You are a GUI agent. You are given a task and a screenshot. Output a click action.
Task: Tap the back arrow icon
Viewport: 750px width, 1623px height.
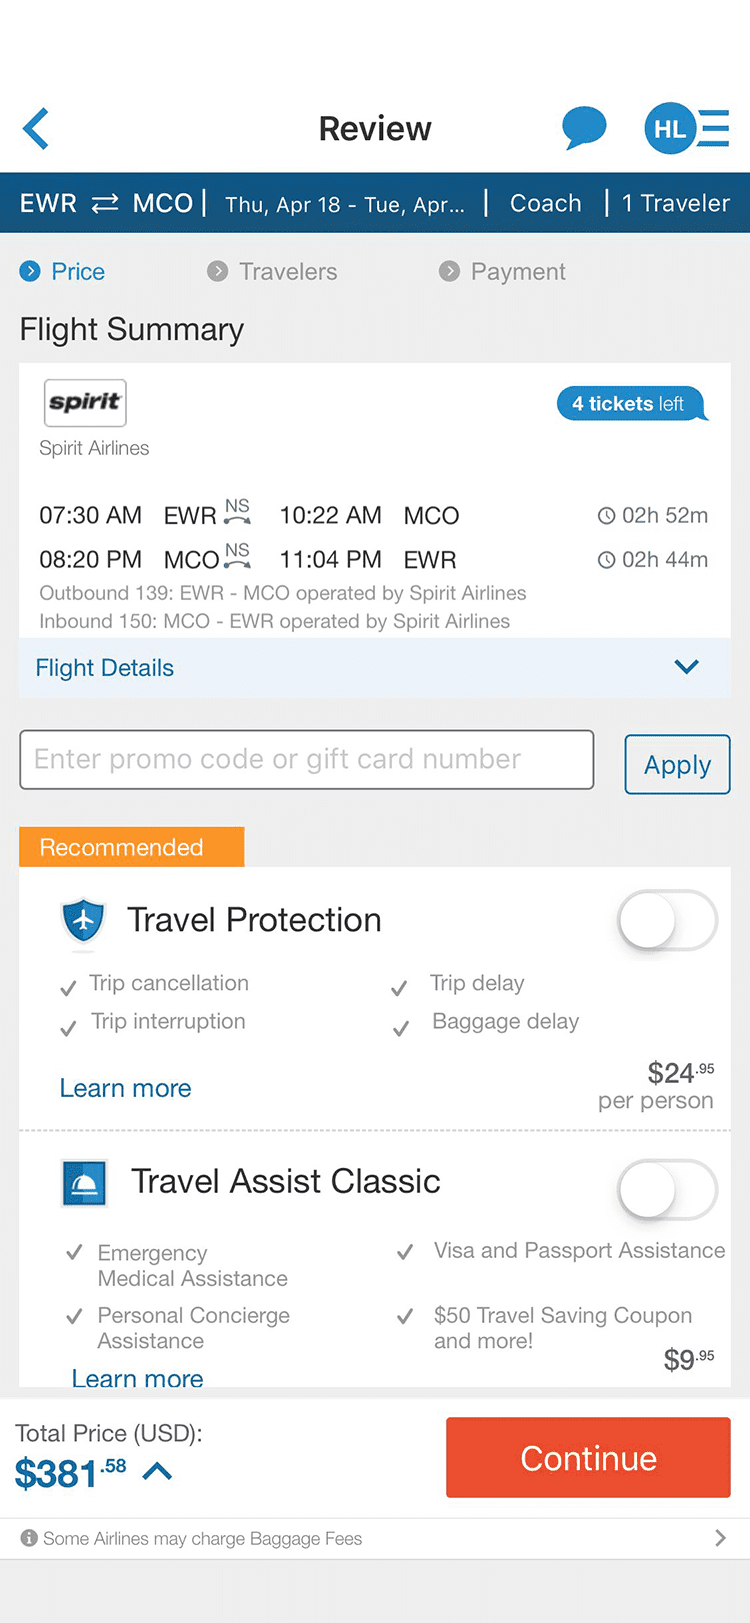pyautogui.click(x=36, y=129)
